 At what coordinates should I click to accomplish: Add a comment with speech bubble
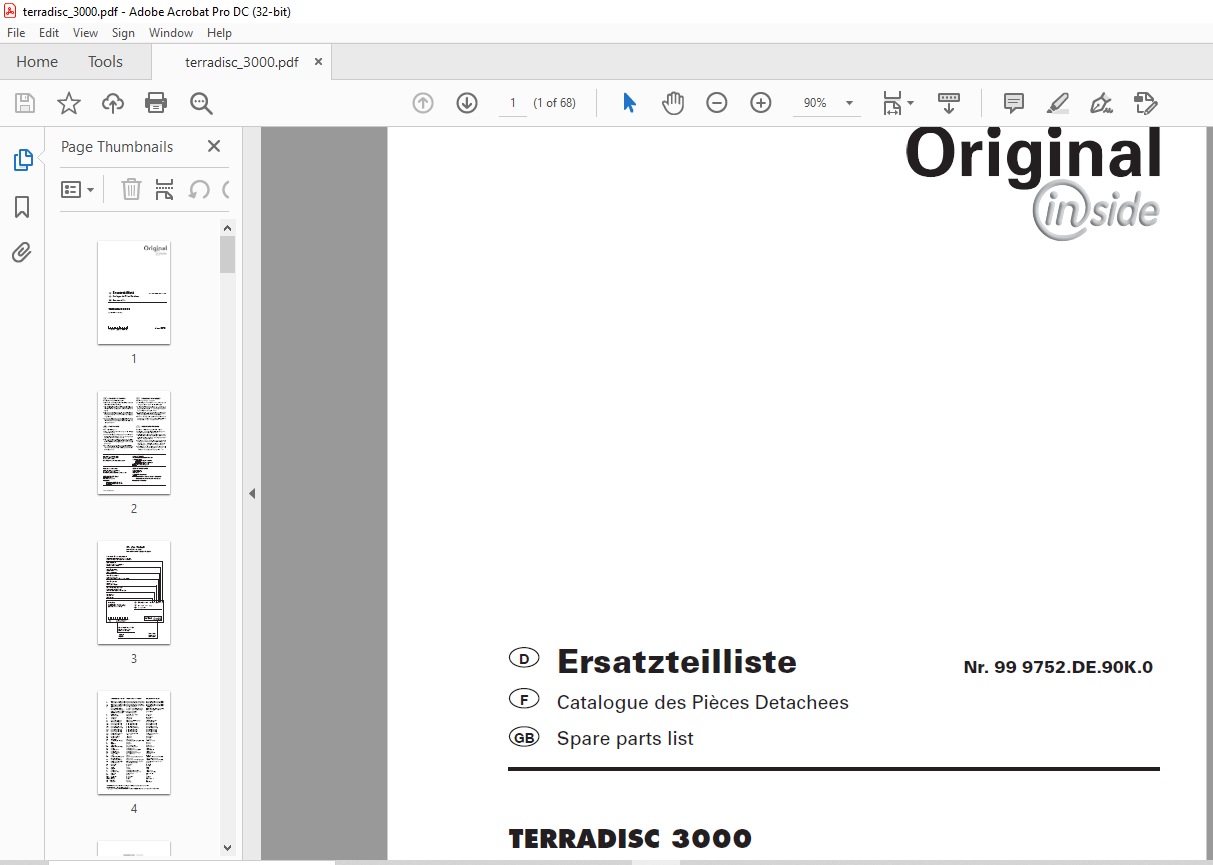point(1014,103)
